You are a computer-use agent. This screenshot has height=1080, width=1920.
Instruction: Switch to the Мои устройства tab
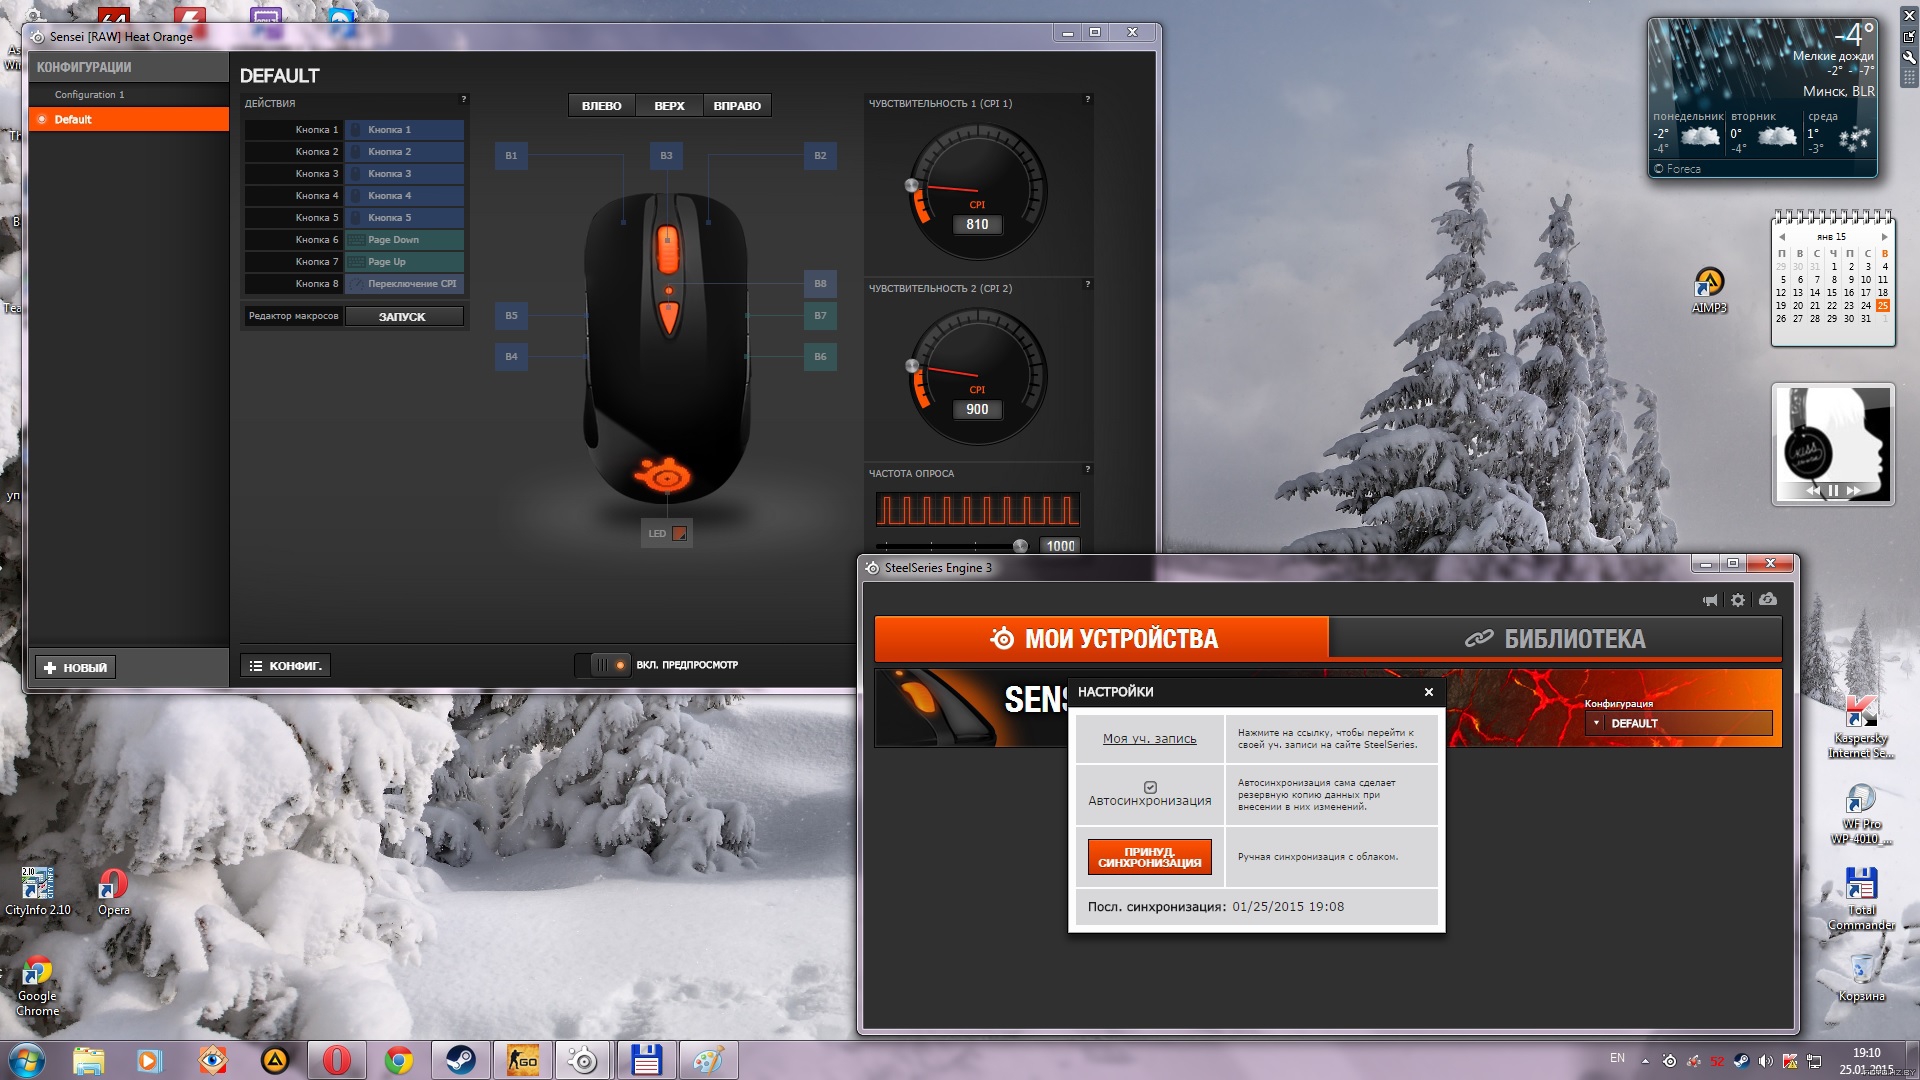pos(1101,639)
